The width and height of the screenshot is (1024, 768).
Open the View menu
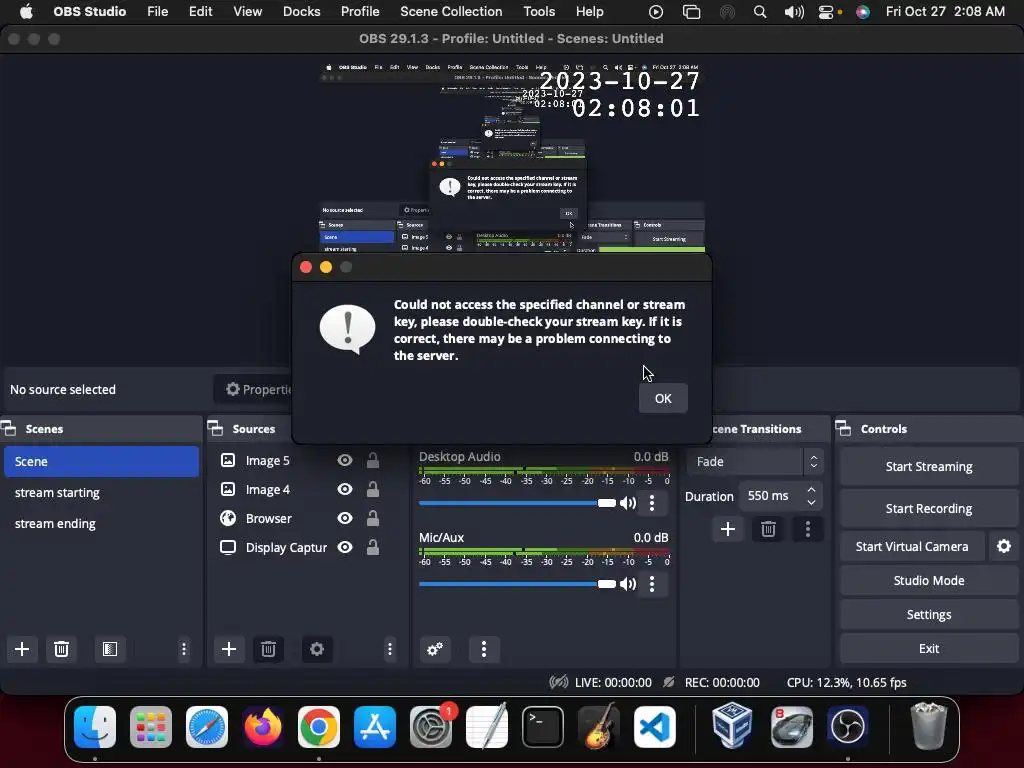tap(248, 12)
